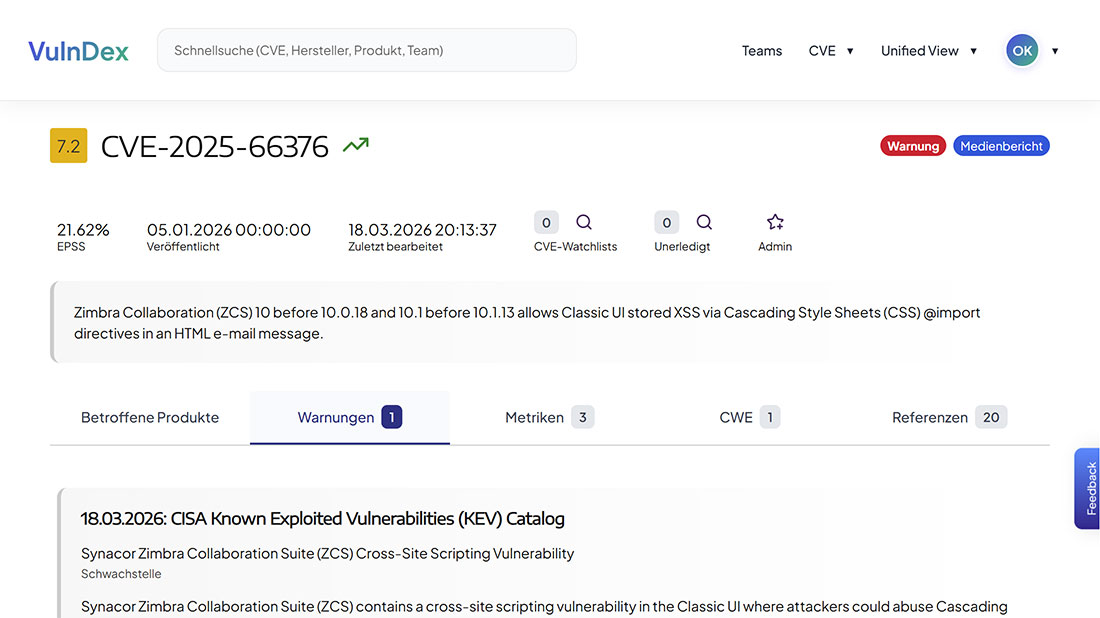Click the Zimbra Collaboration CVE description text
1100x618 pixels.
(527, 323)
